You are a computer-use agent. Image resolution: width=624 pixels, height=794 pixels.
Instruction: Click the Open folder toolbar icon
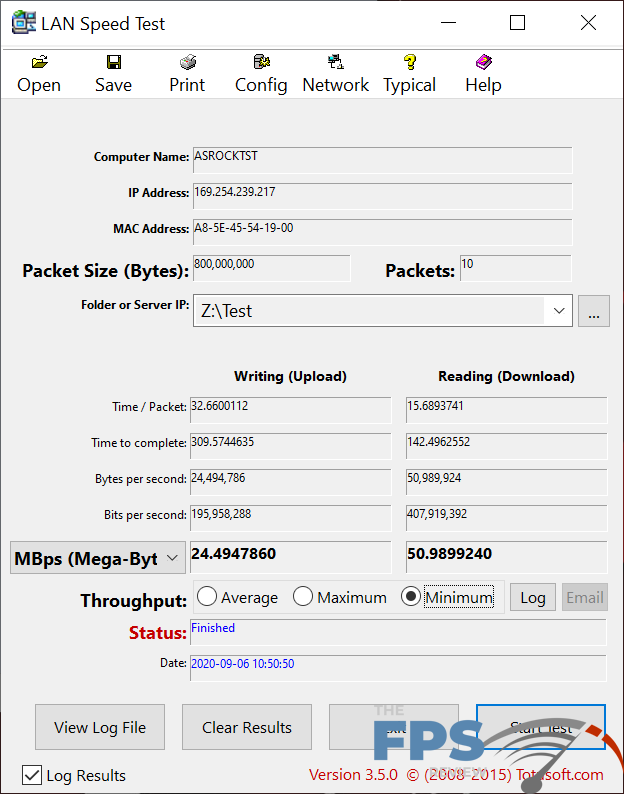coord(40,62)
